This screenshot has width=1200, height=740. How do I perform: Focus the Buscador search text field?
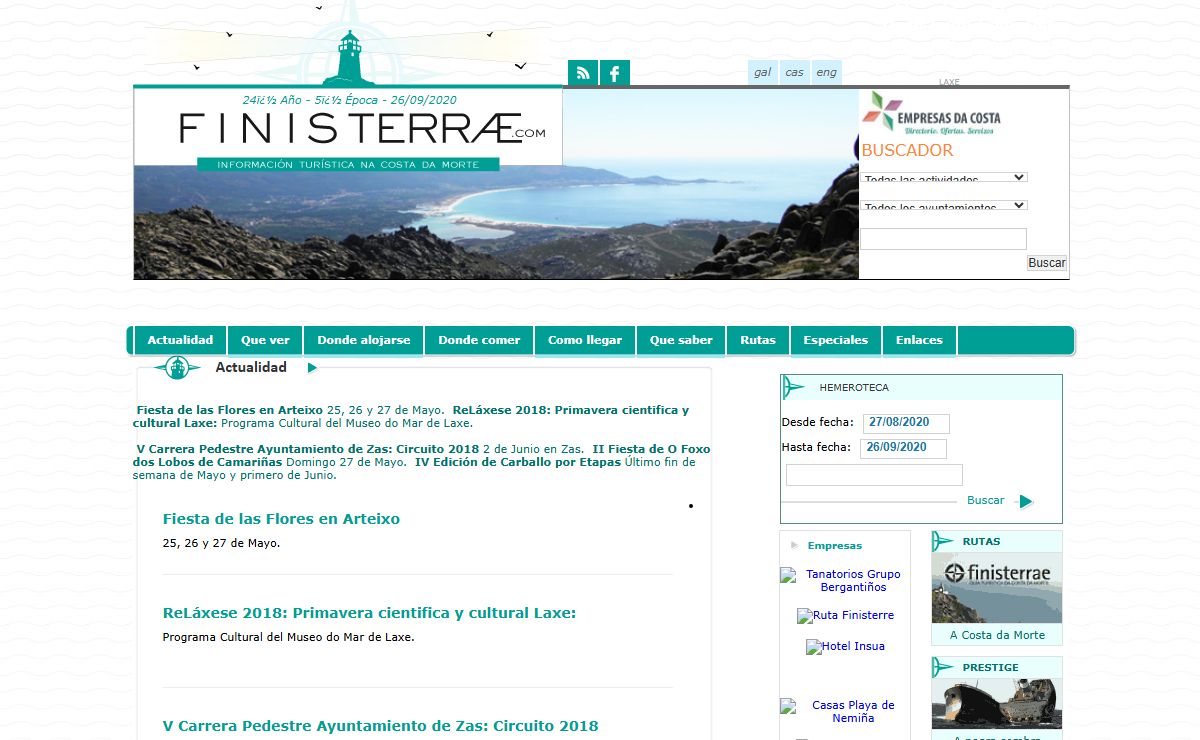click(x=943, y=239)
